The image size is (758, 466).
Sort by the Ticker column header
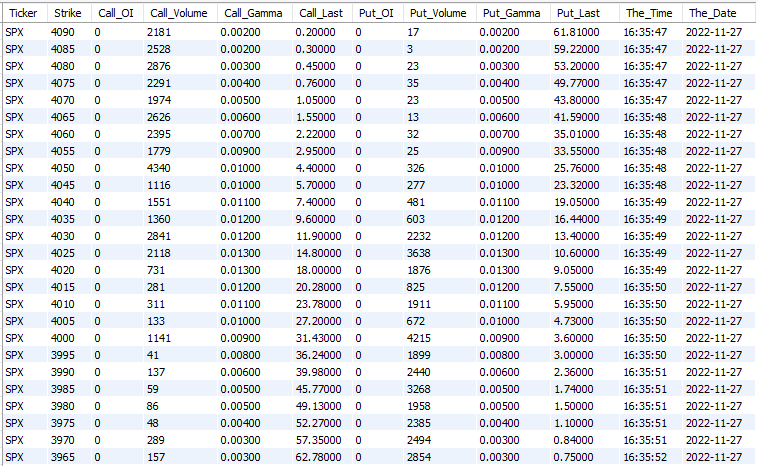tap(23, 13)
